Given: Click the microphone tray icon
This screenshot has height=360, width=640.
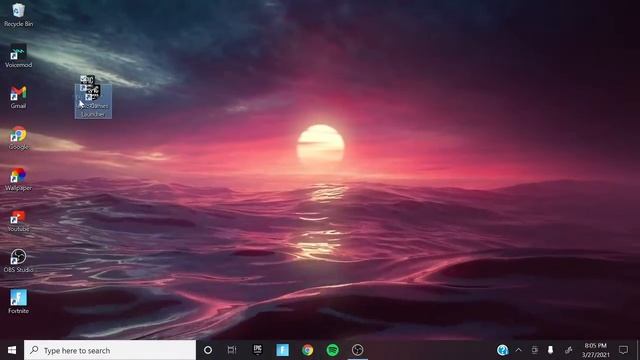Looking at the screenshot, I should click(550, 350).
